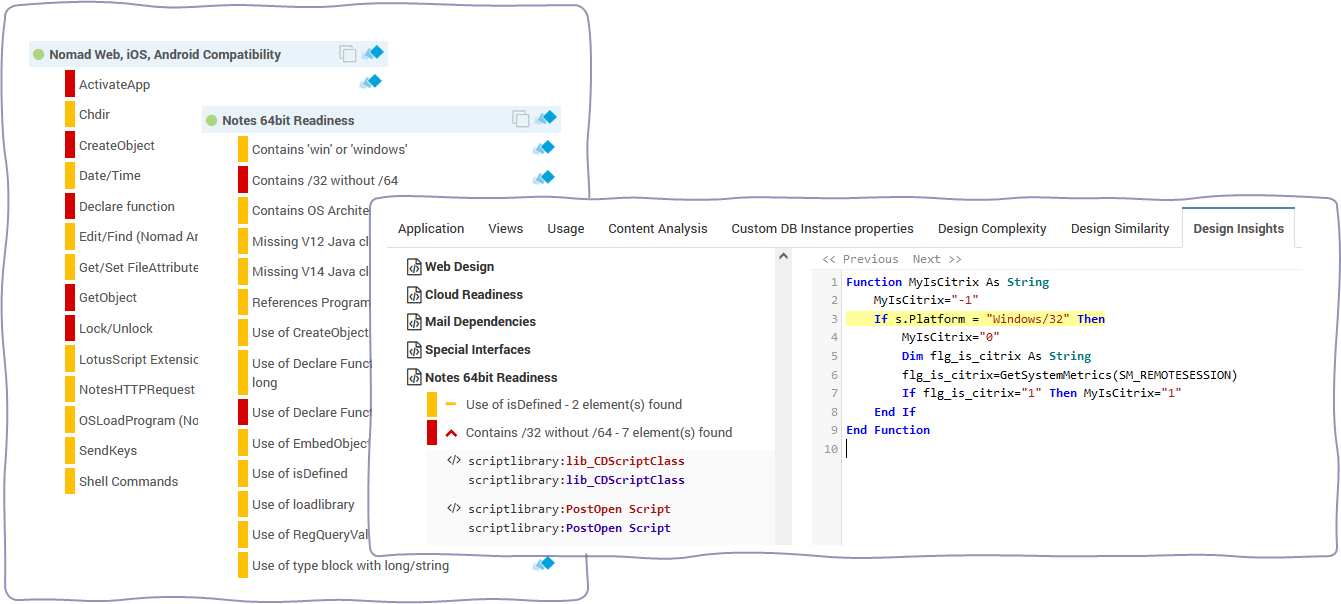
Task: Select the Design Insights tab
Action: [x=1239, y=229]
